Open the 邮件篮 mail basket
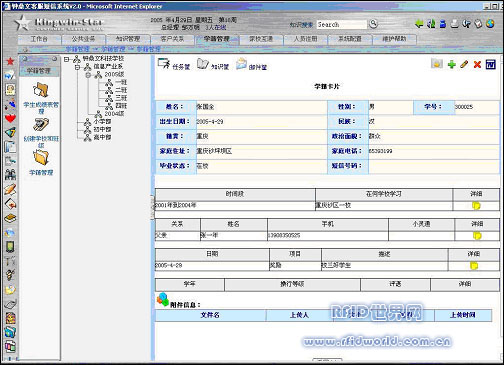The height and width of the screenshot is (365, 504). (252, 64)
